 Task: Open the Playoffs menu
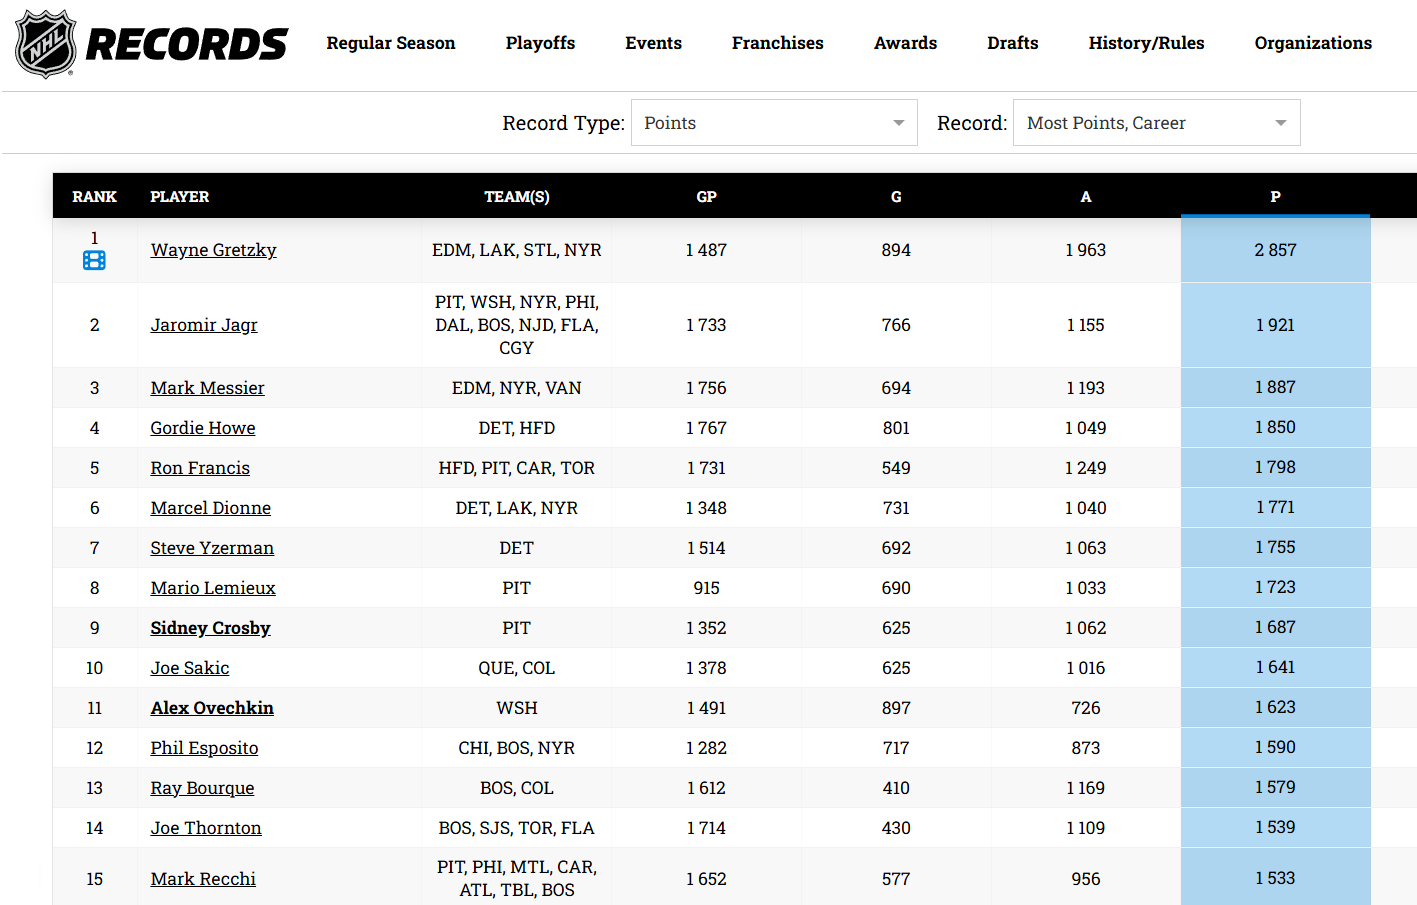click(540, 43)
